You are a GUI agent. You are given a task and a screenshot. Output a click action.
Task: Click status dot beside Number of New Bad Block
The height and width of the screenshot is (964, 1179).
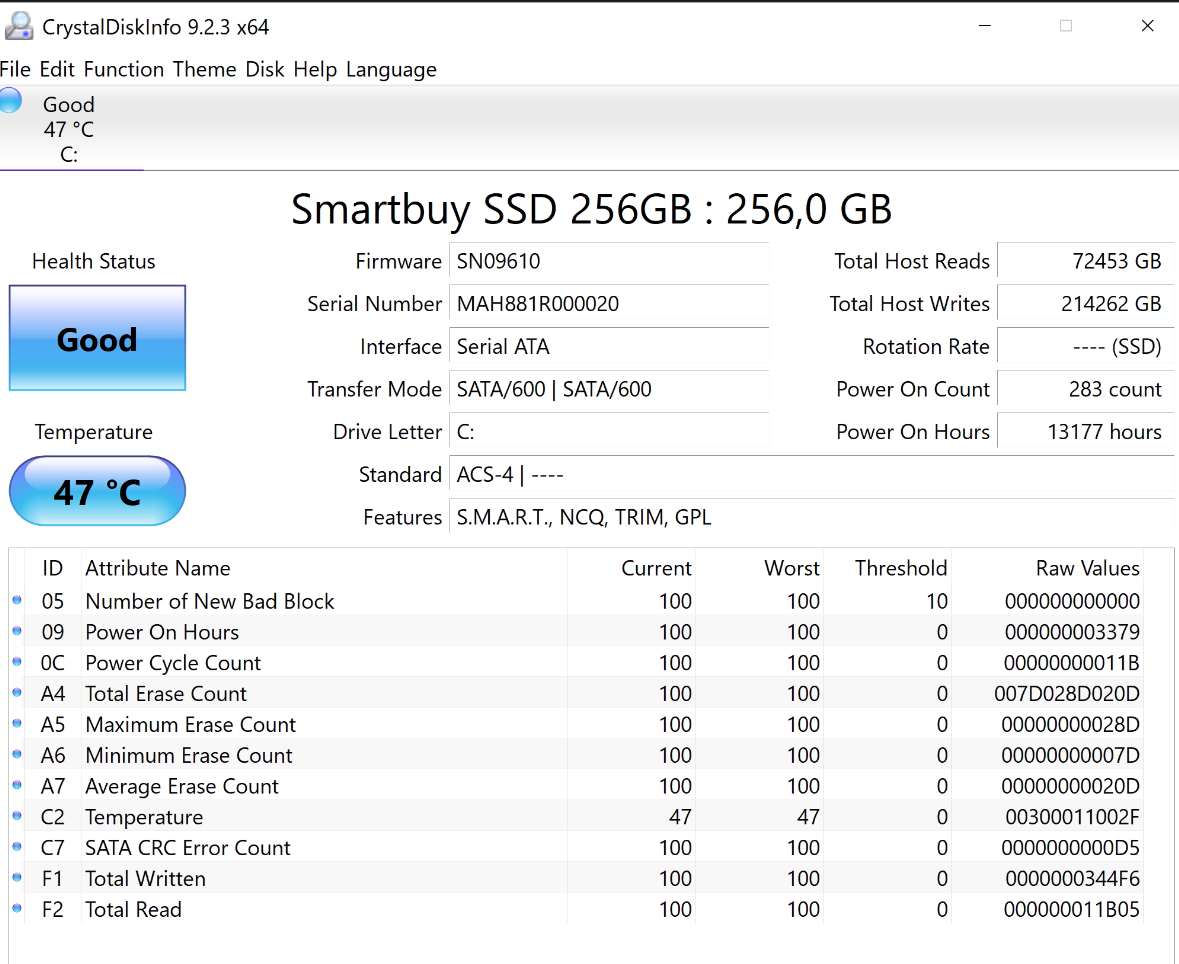tap(17, 601)
